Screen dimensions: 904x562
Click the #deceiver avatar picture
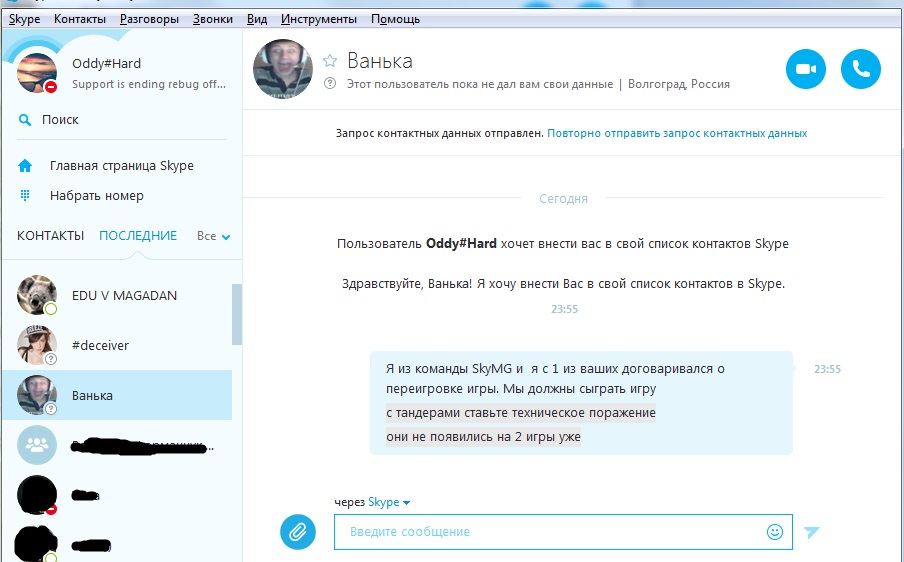[37, 345]
